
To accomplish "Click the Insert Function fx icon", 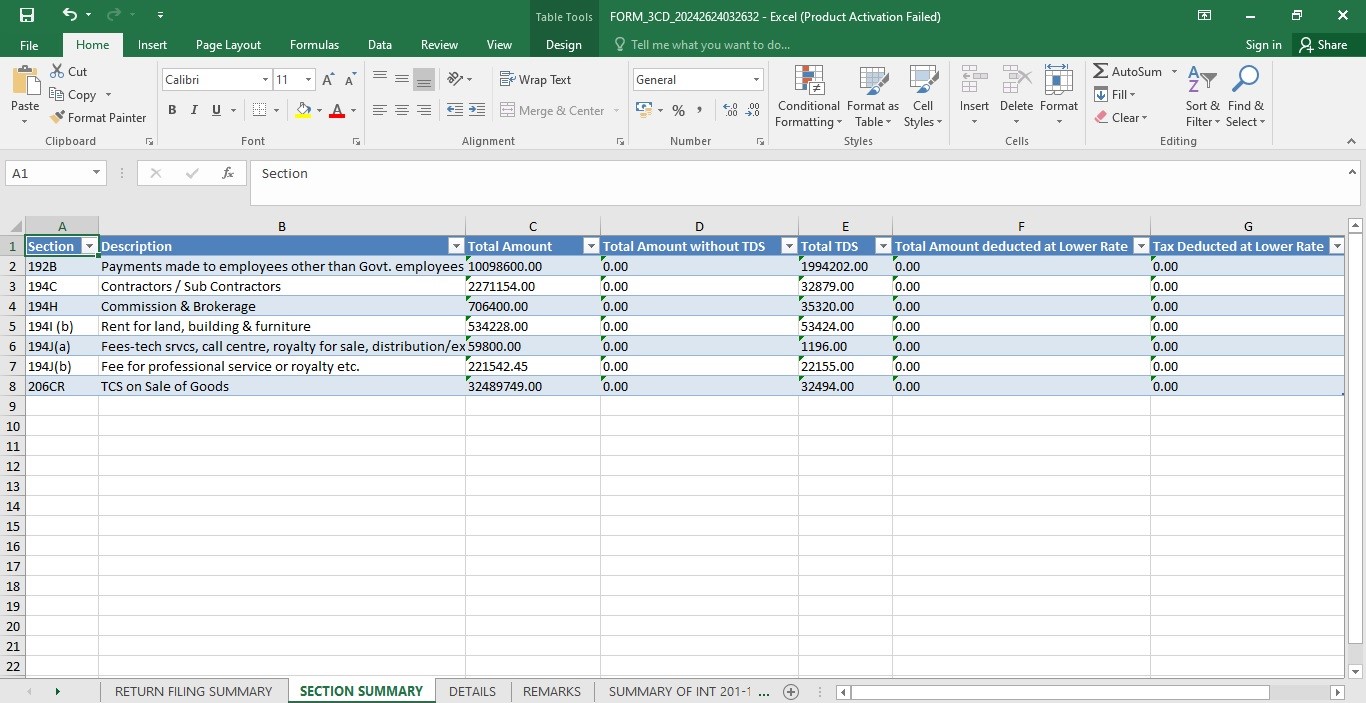I will coord(228,173).
